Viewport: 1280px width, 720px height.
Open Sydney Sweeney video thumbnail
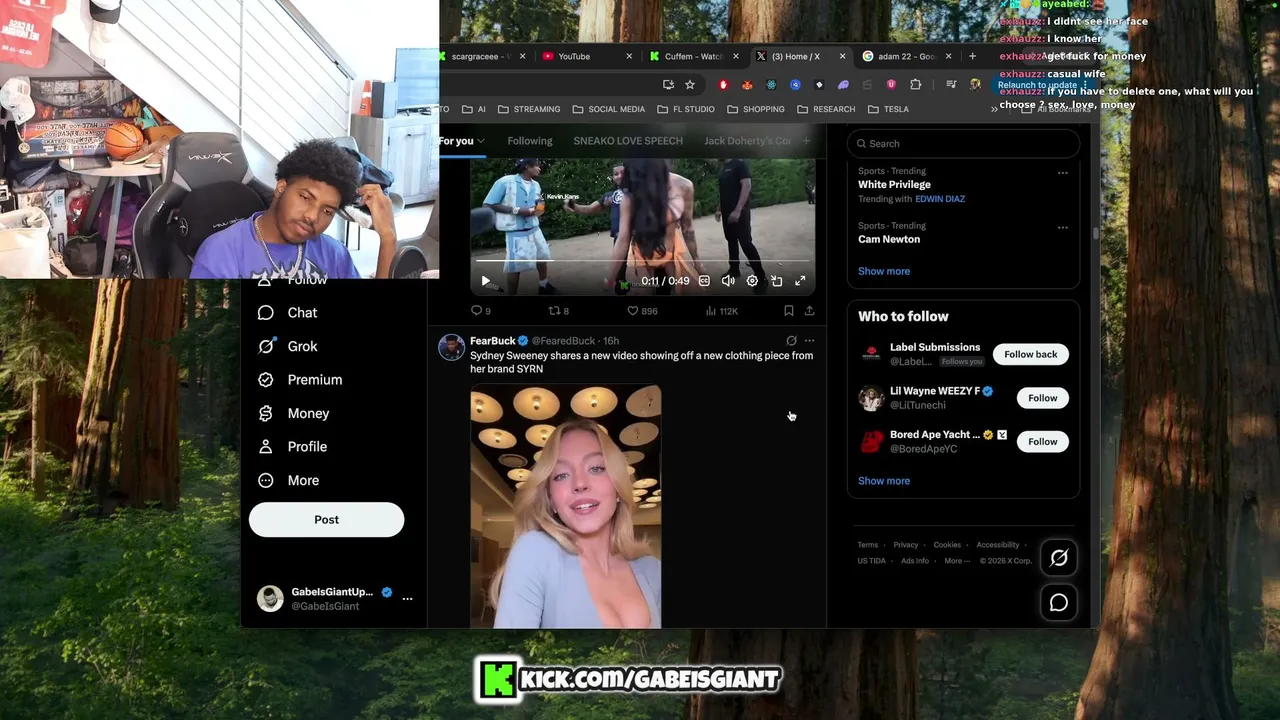pos(566,506)
